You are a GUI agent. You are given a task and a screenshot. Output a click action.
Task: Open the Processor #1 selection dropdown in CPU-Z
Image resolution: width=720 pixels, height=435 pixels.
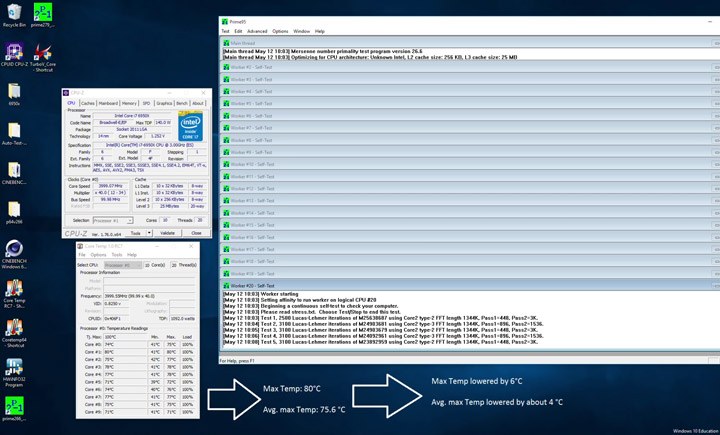click(x=113, y=221)
